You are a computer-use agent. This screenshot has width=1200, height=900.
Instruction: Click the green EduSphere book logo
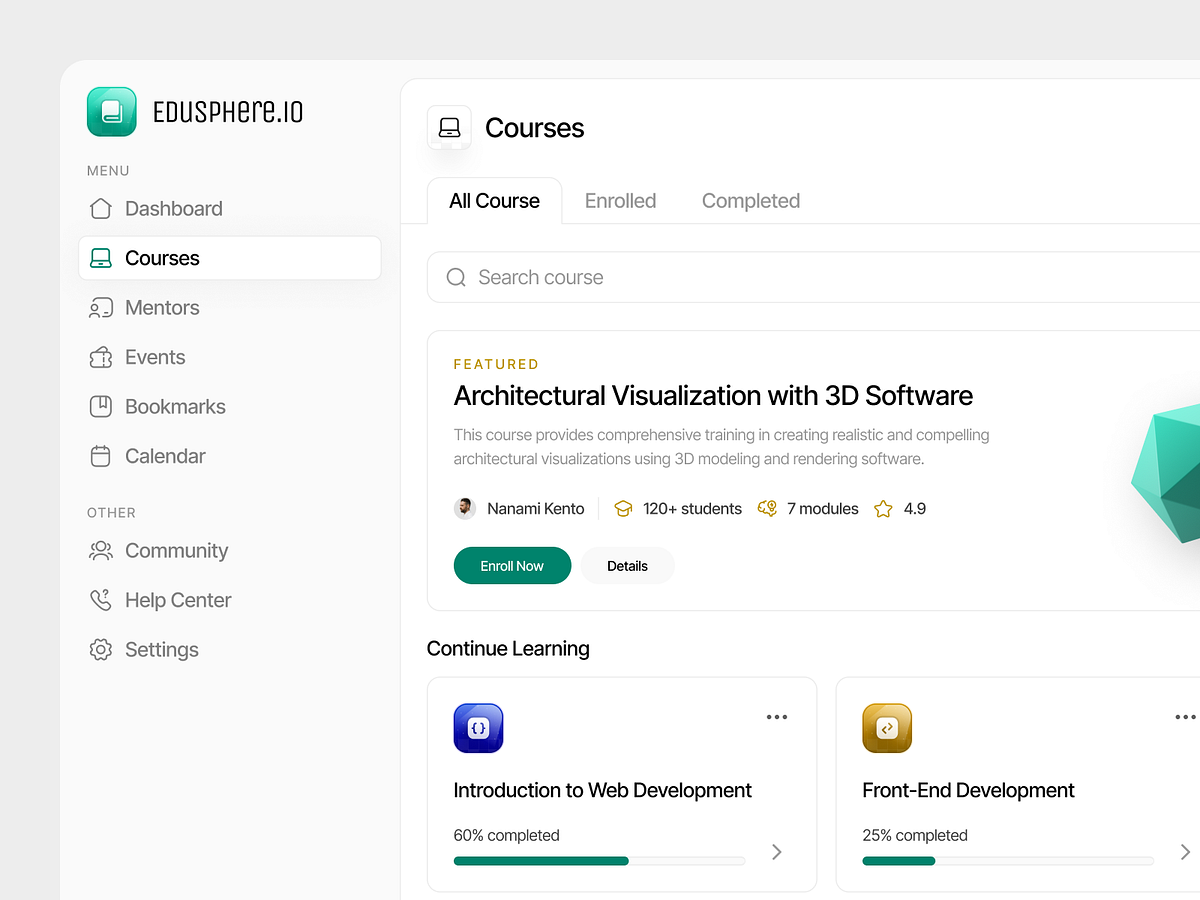112,111
